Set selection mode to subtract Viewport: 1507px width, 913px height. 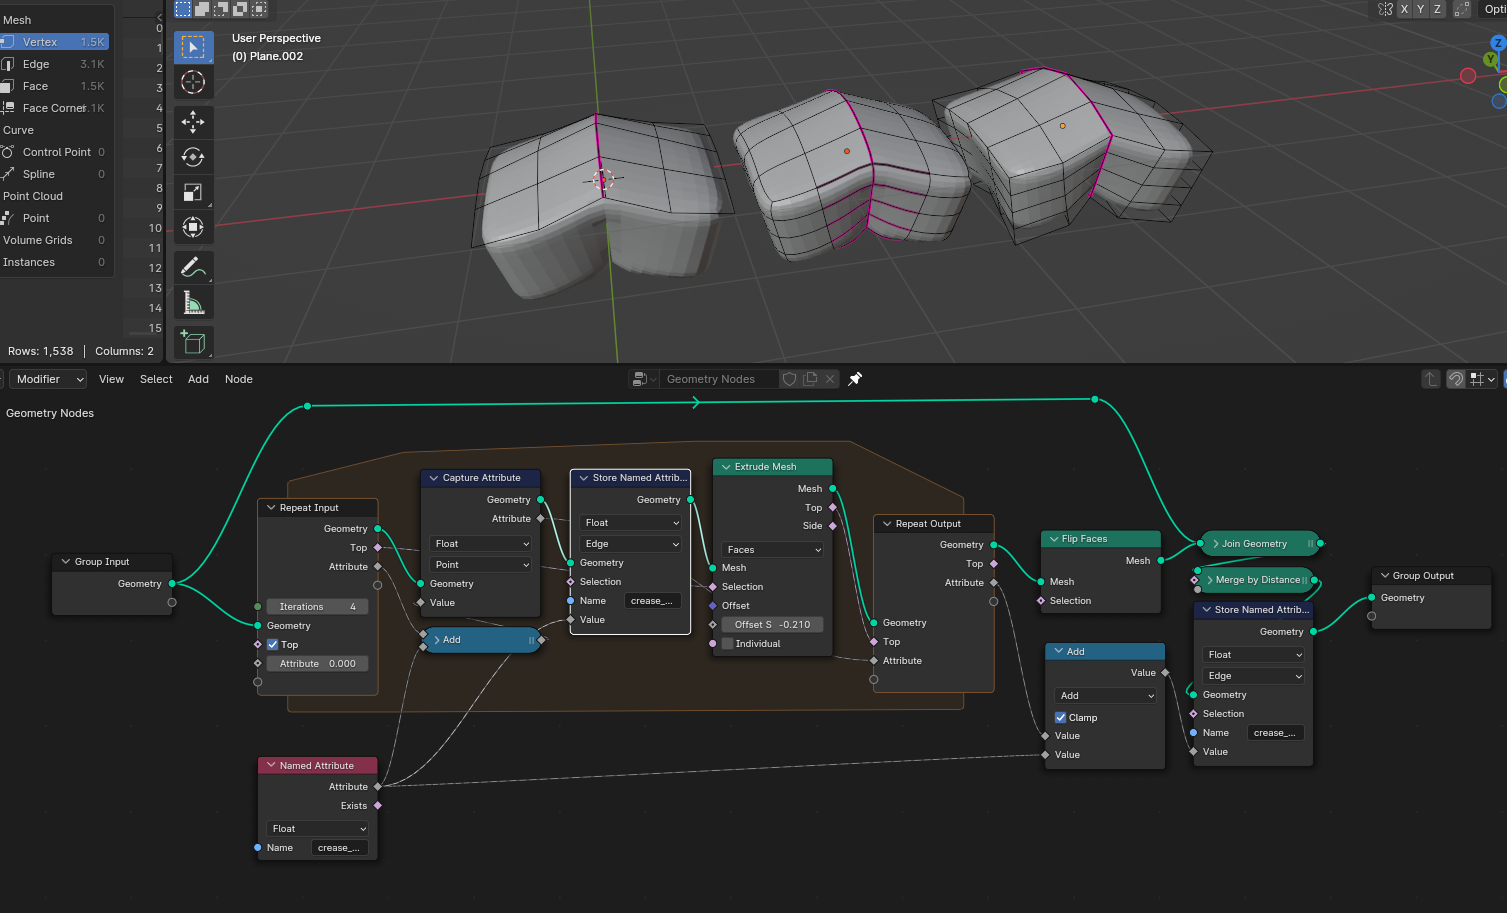click(x=221, y=9)
